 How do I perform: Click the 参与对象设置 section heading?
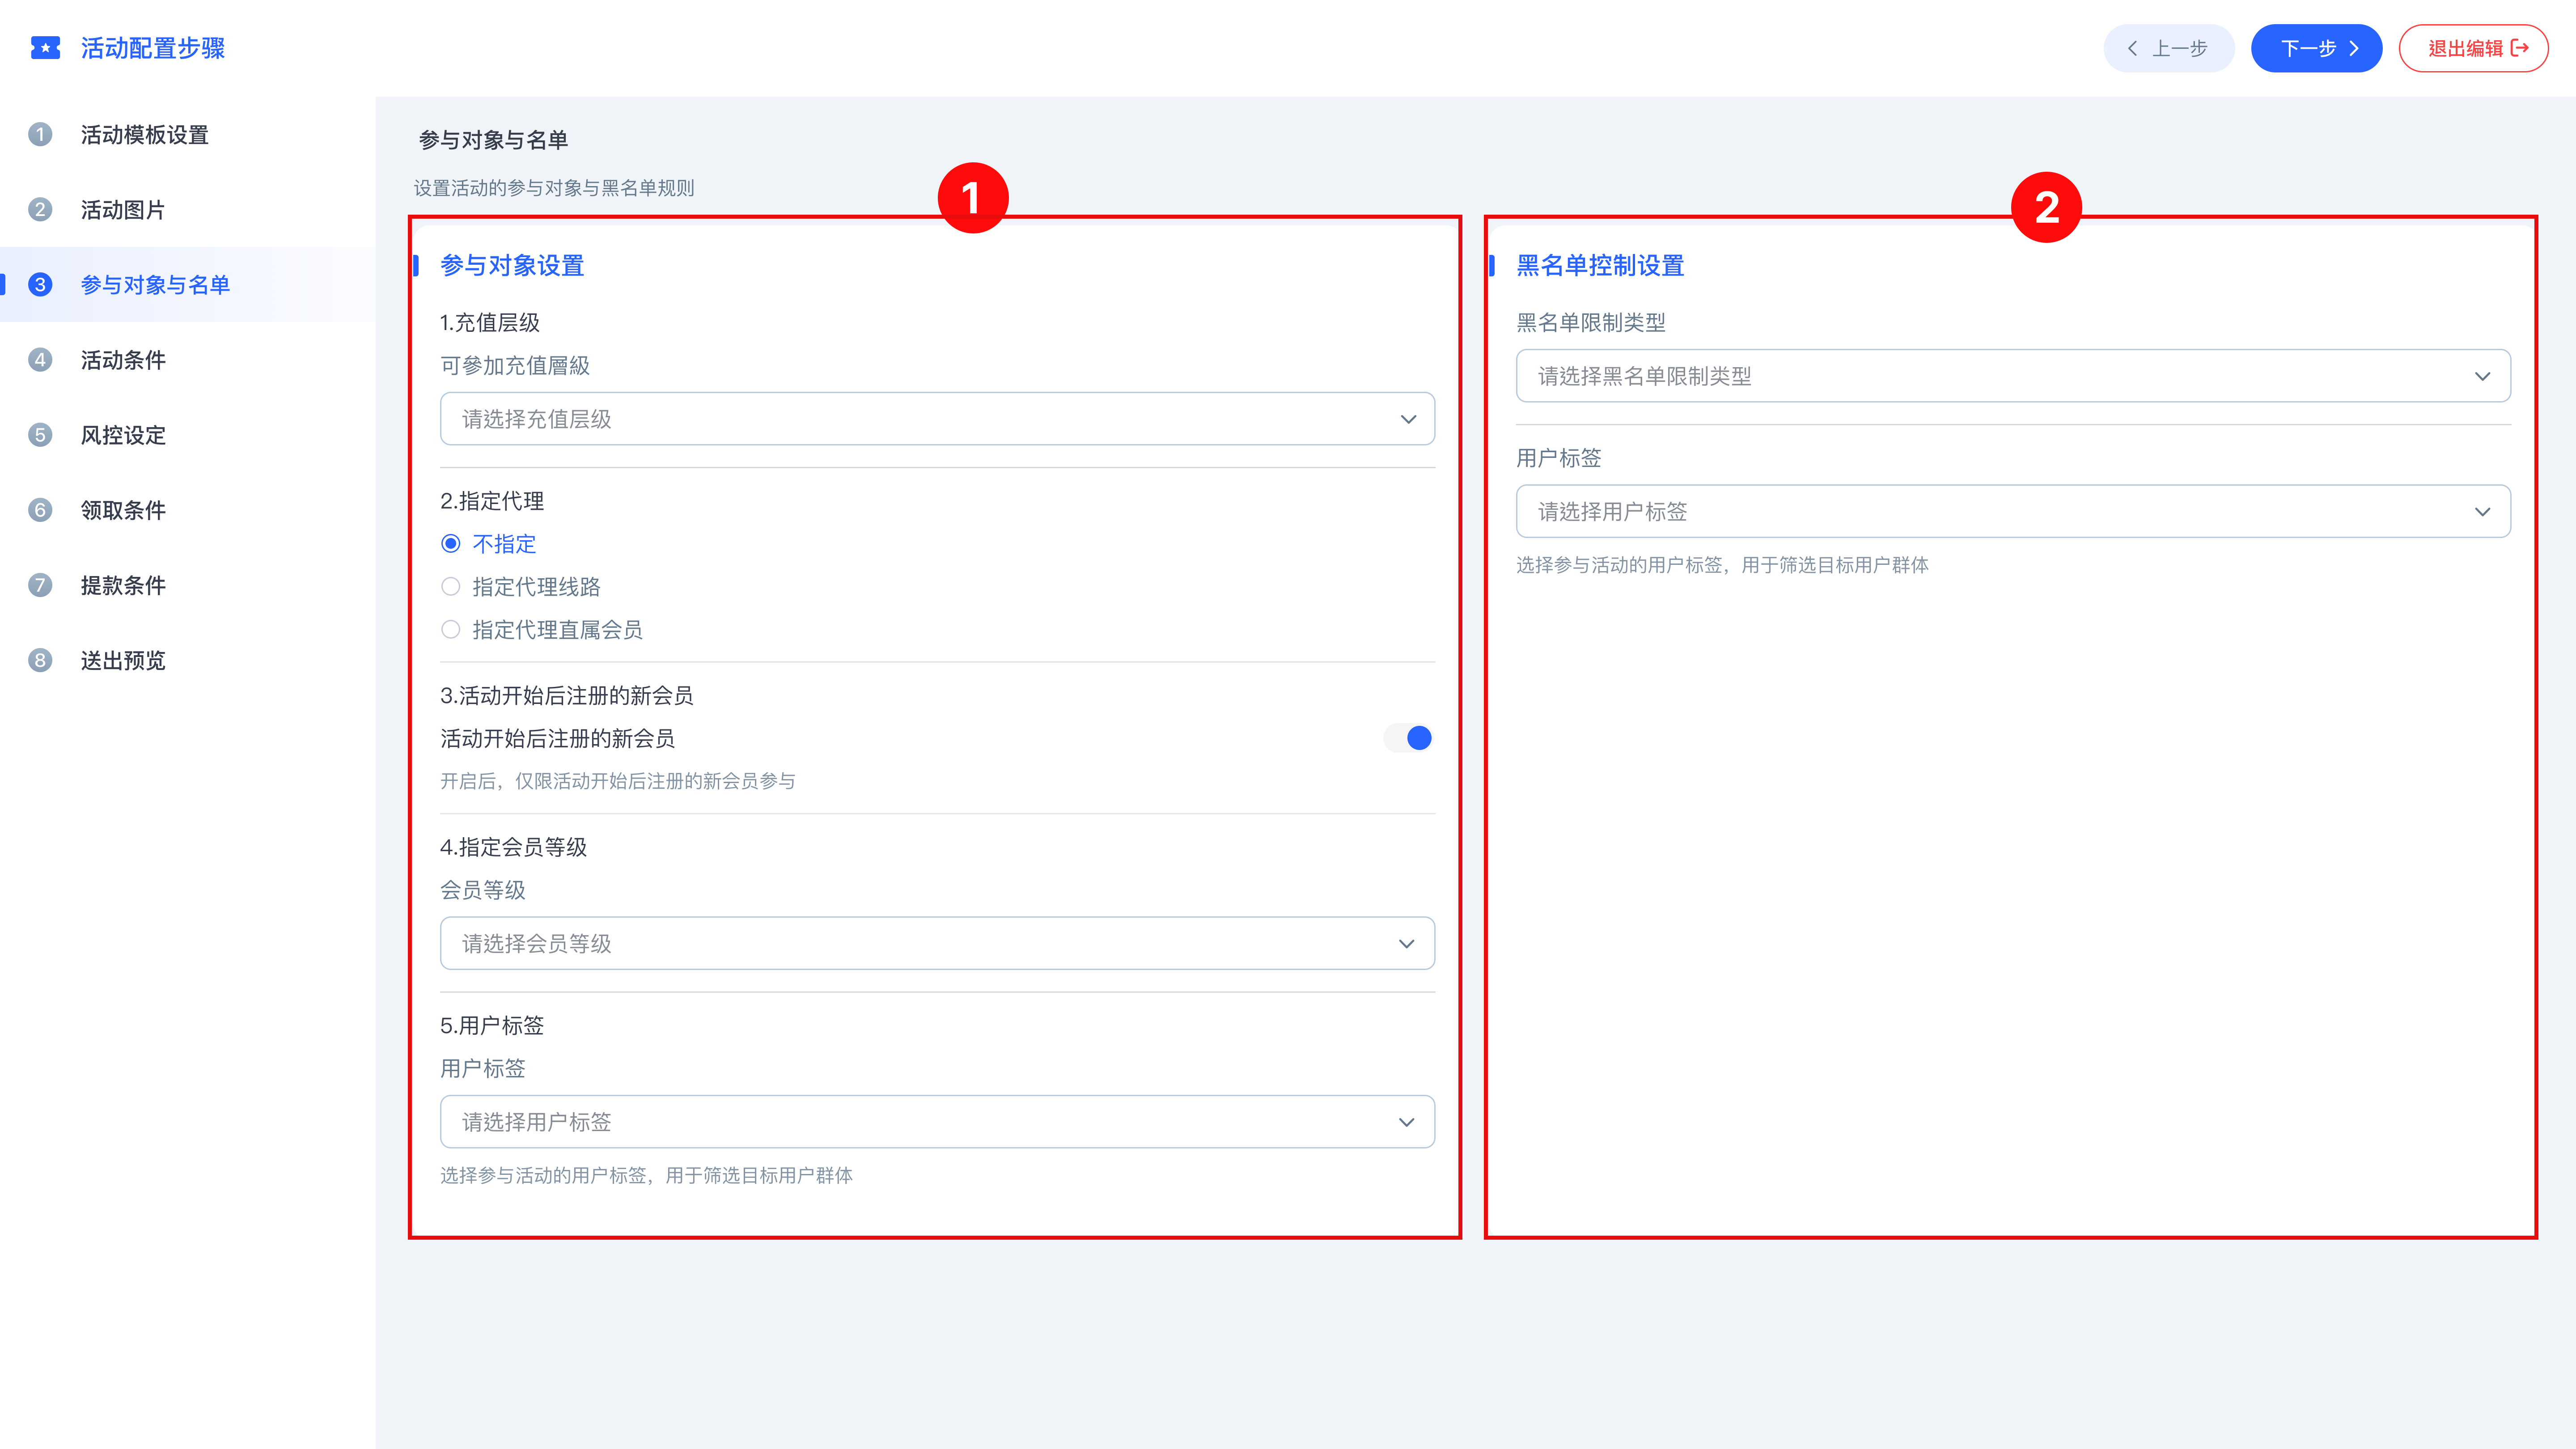click(512, 265)
